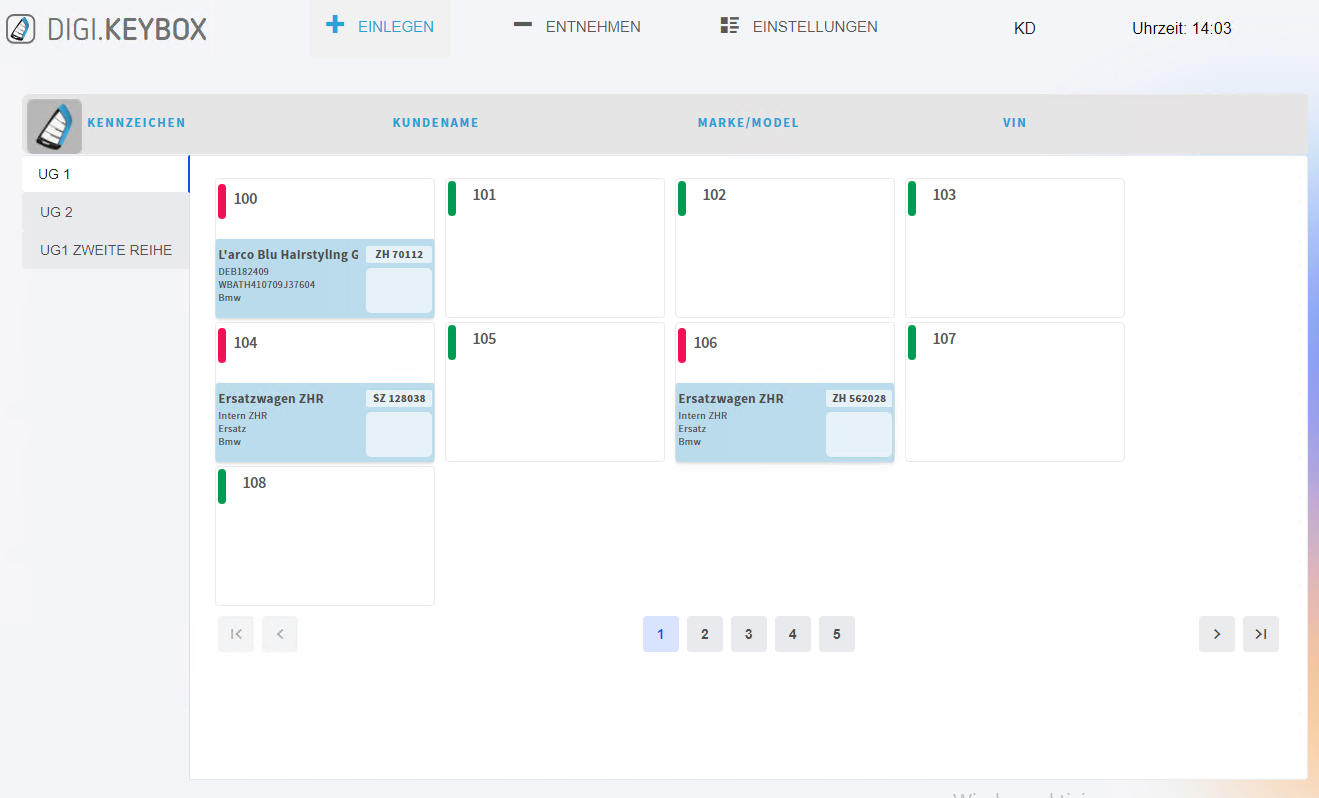Screen dimensions: 1319x798
Task: Click the red status bar of slot 100
Action: [222, 201]
